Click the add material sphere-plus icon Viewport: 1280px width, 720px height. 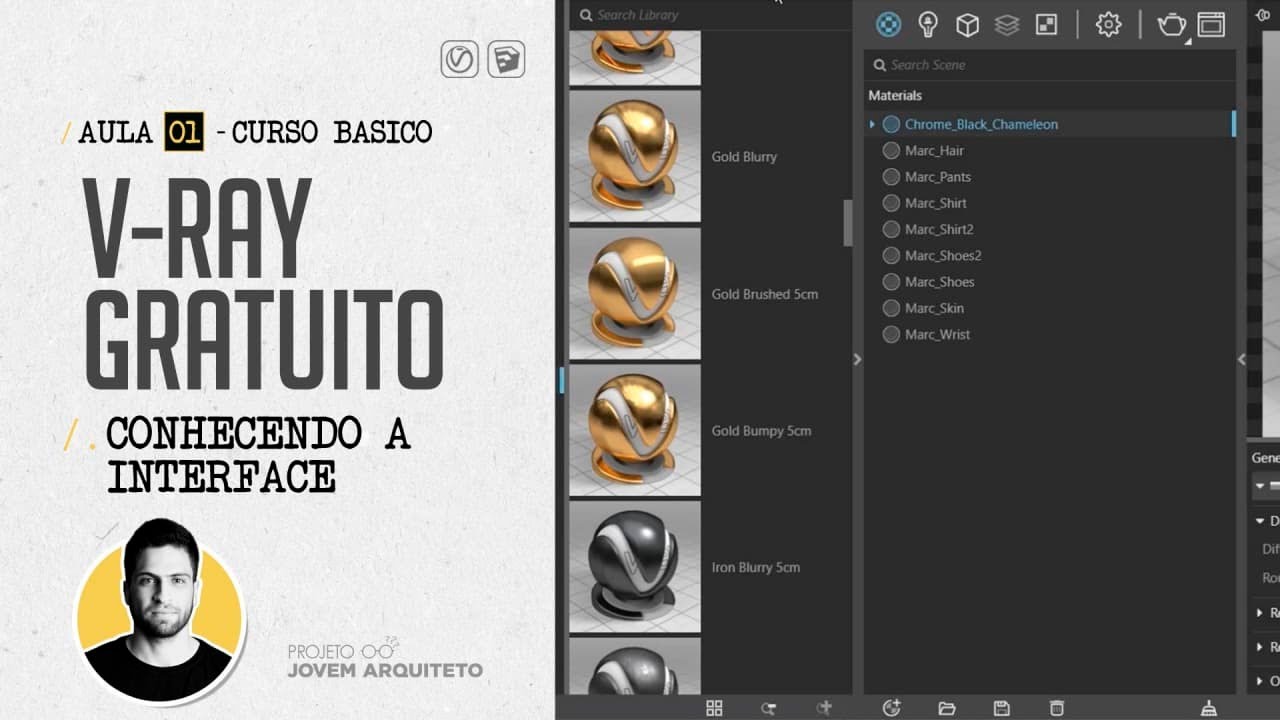click(892, 708)
